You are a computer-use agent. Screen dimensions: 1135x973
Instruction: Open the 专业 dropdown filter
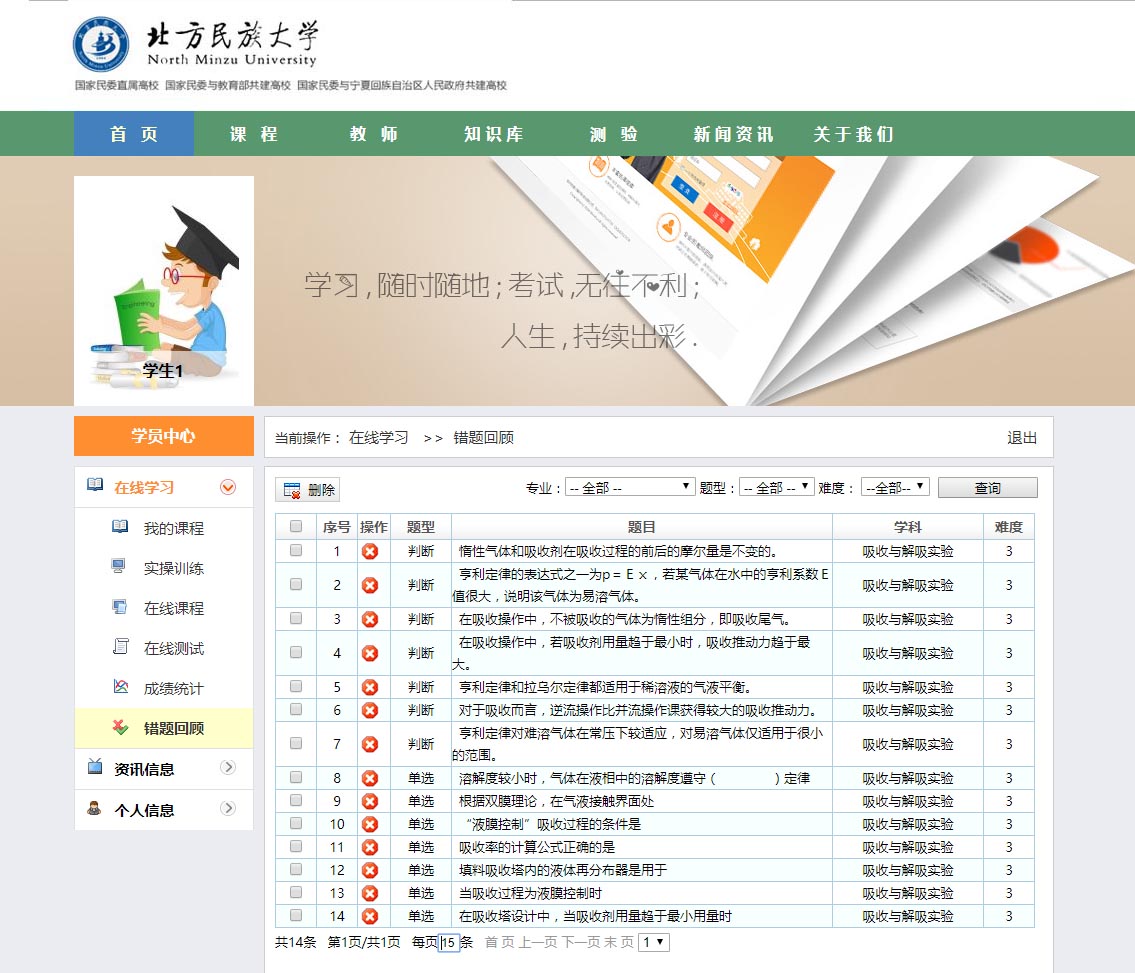coord(630,487)
